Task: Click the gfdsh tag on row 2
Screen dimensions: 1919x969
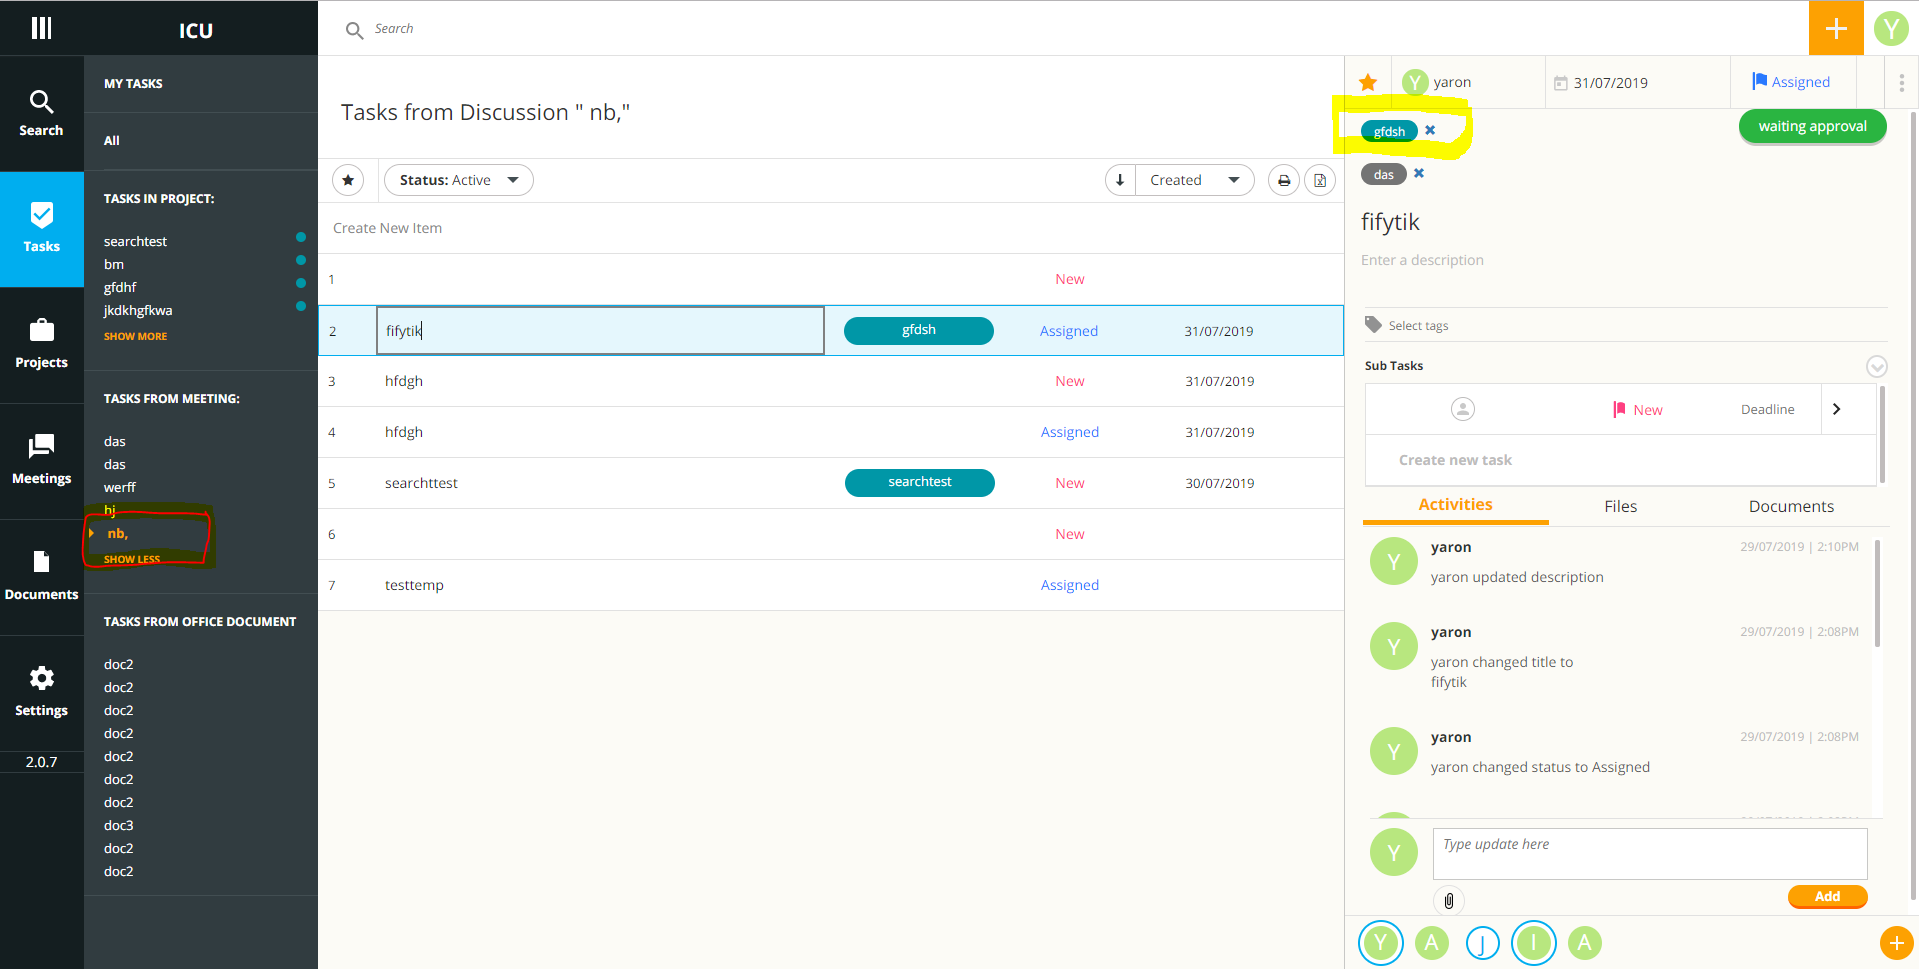Action: click(x=919, y=330)
